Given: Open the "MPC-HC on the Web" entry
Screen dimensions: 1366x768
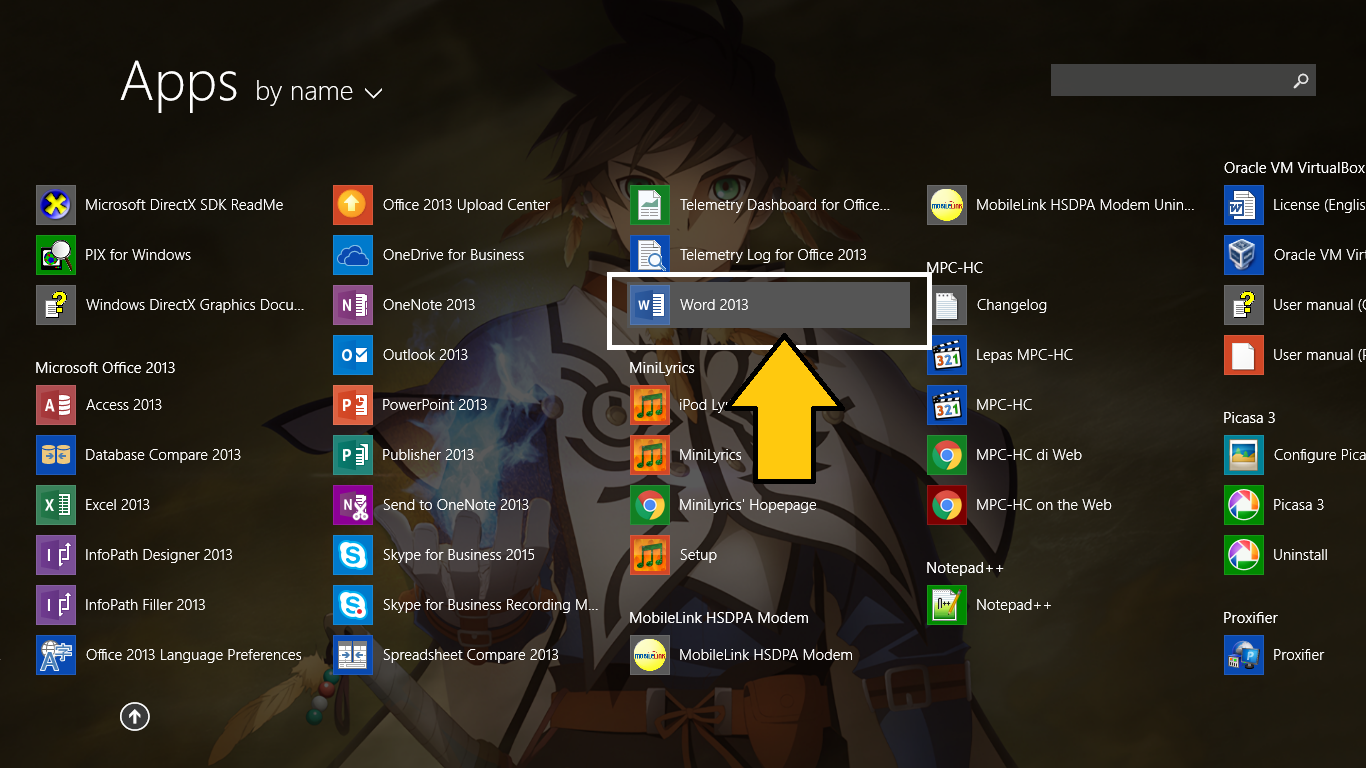Looking at the screenshot, I should pos(1020,505).
